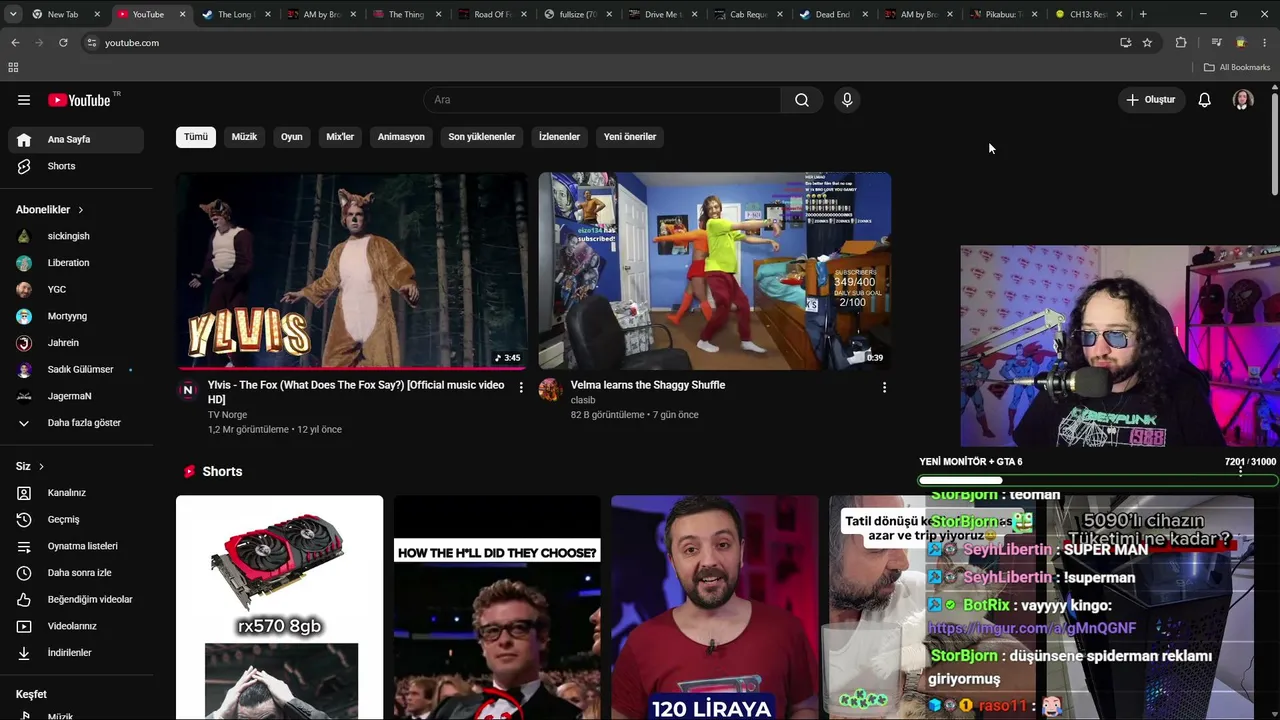
Task: Switch to the Dead End browser tab
Action: click(832, 14)
